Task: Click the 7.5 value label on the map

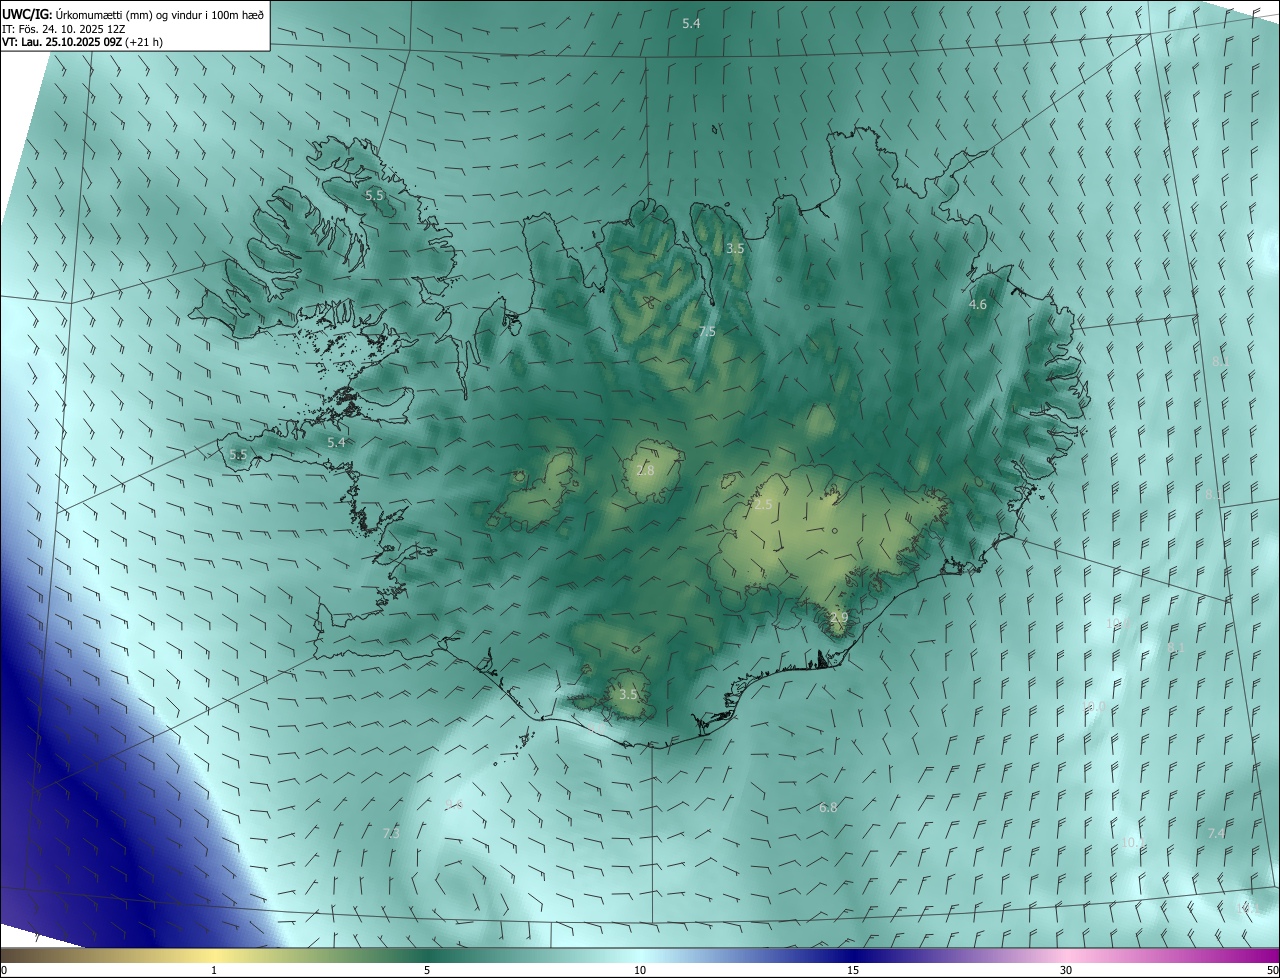Action: [707, 332]
